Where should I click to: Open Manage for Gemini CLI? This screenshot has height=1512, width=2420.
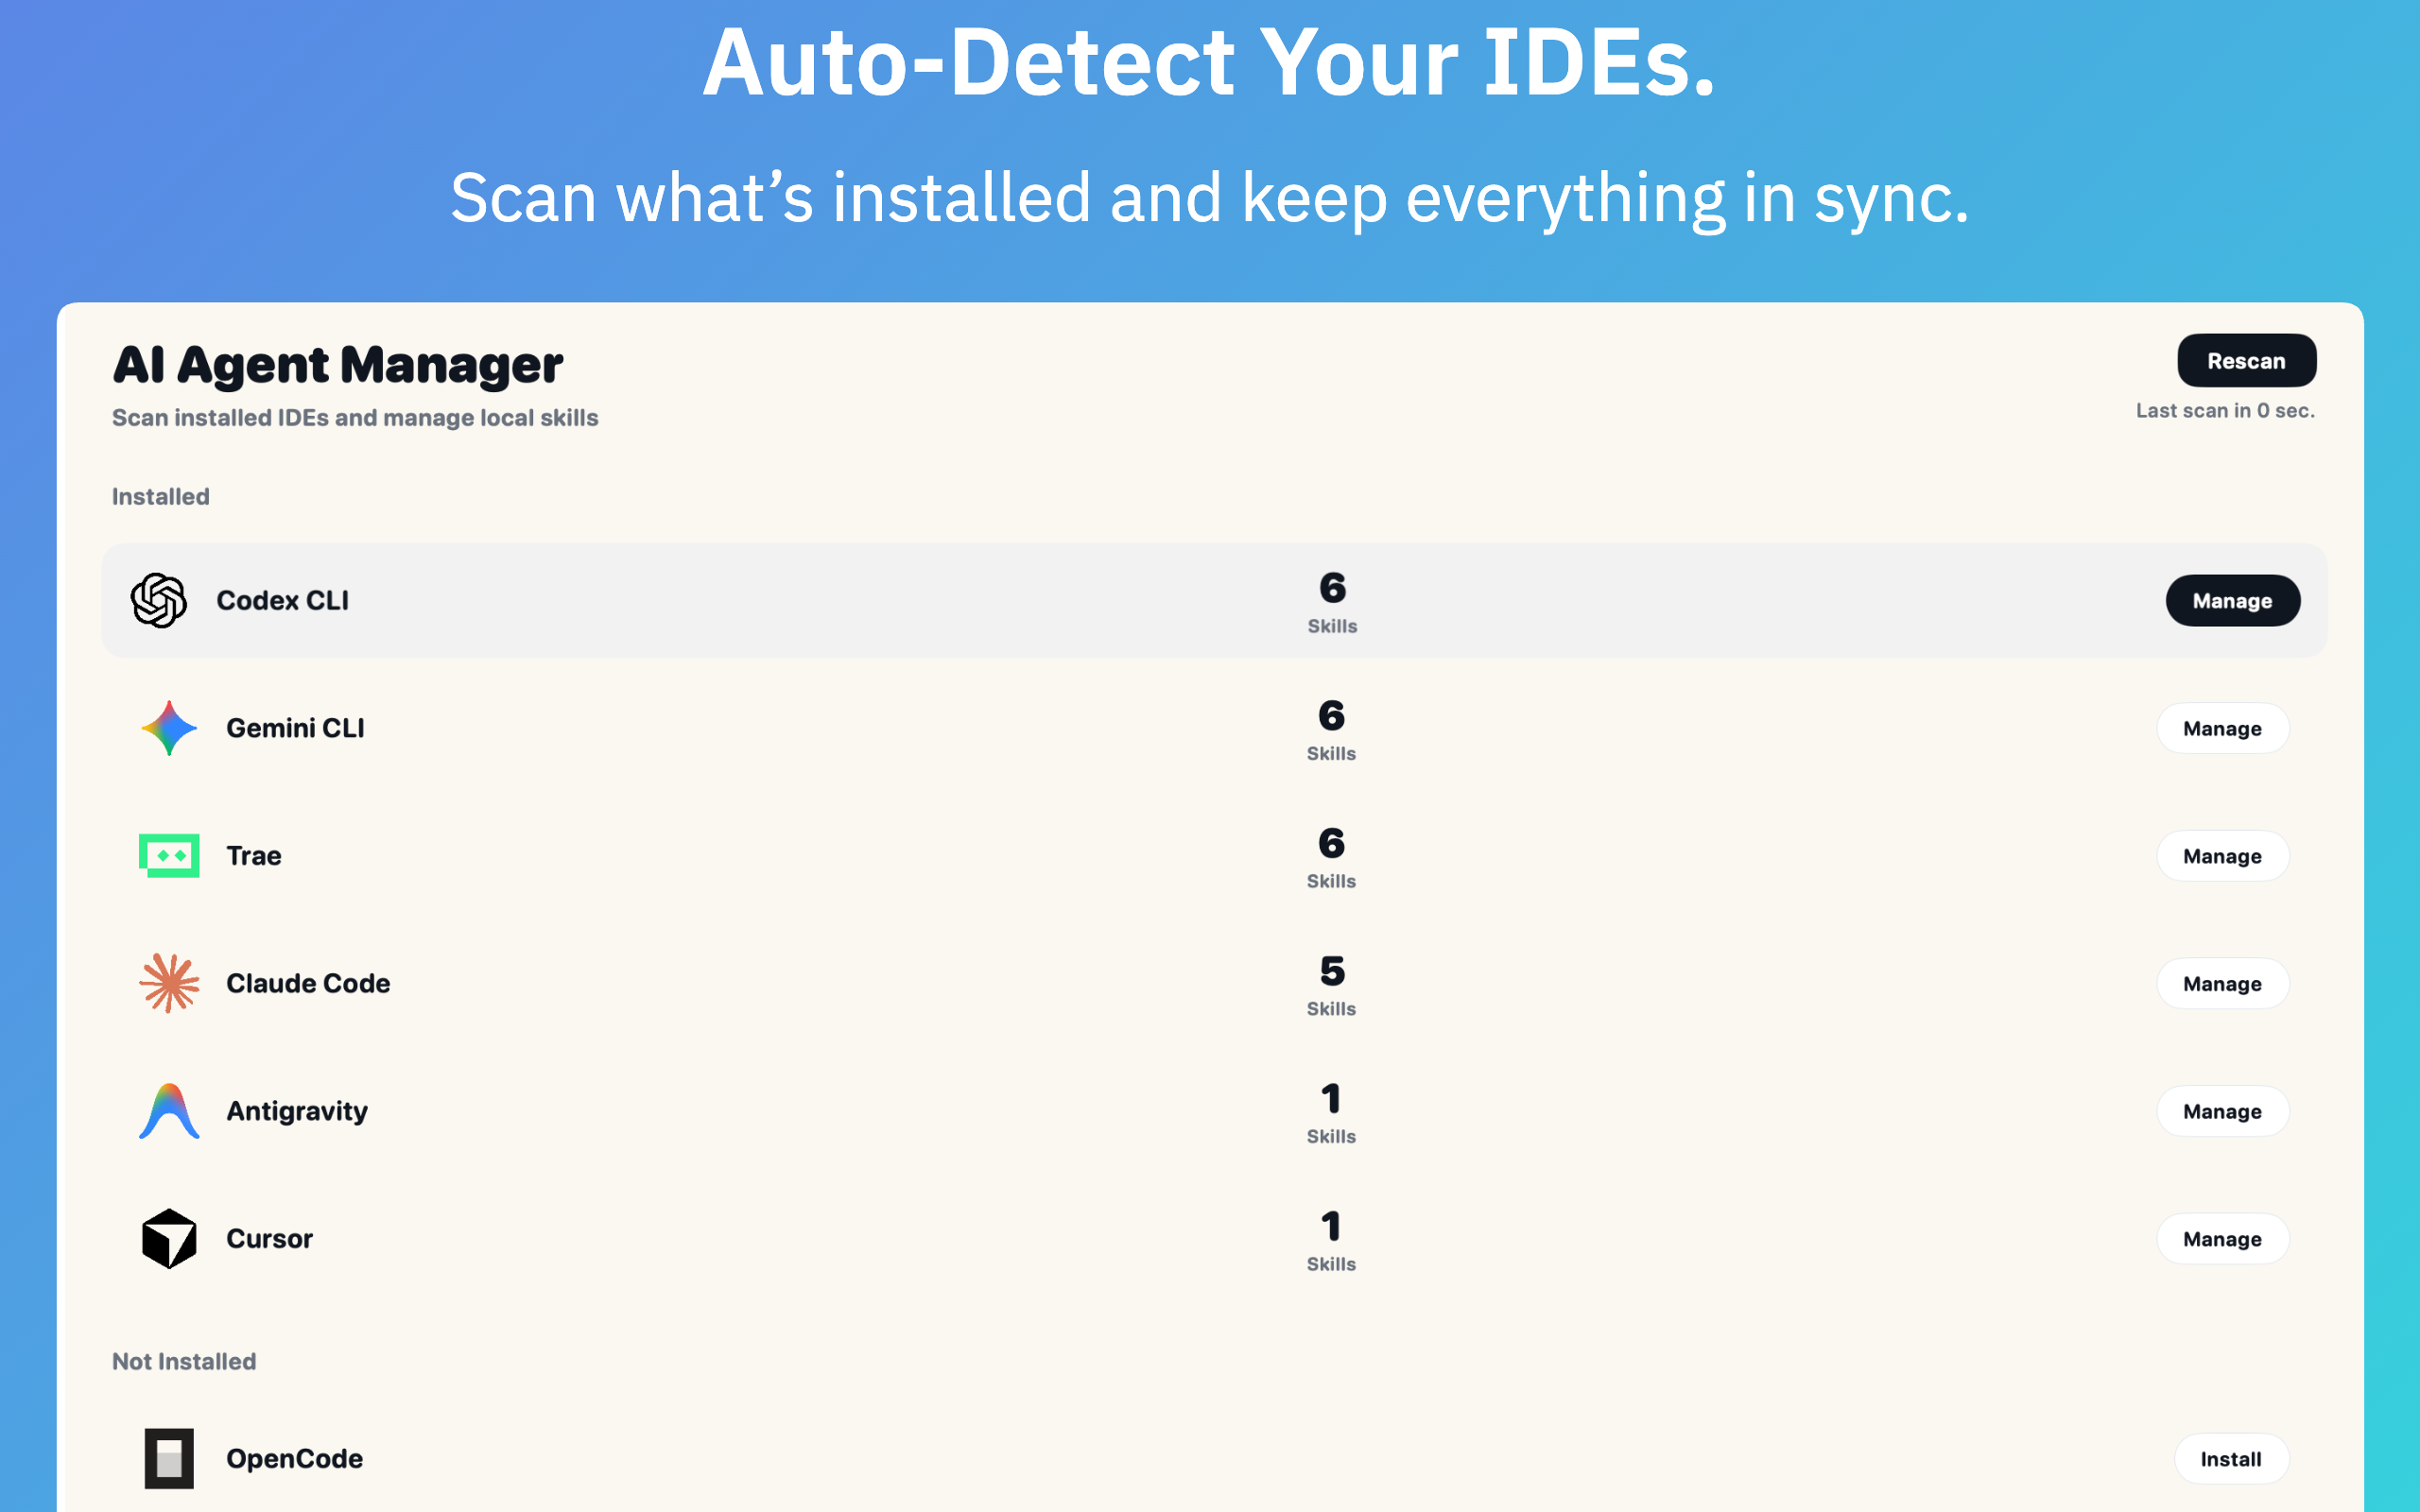[x=2222, y=729]
